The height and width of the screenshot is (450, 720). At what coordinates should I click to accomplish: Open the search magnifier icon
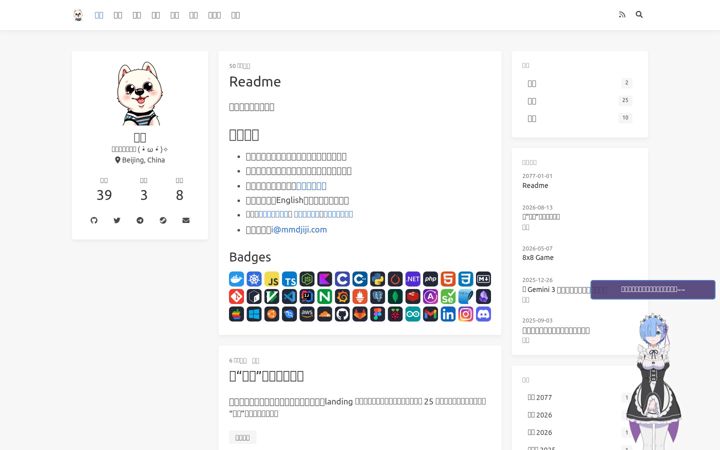click(x=639, y=15)
